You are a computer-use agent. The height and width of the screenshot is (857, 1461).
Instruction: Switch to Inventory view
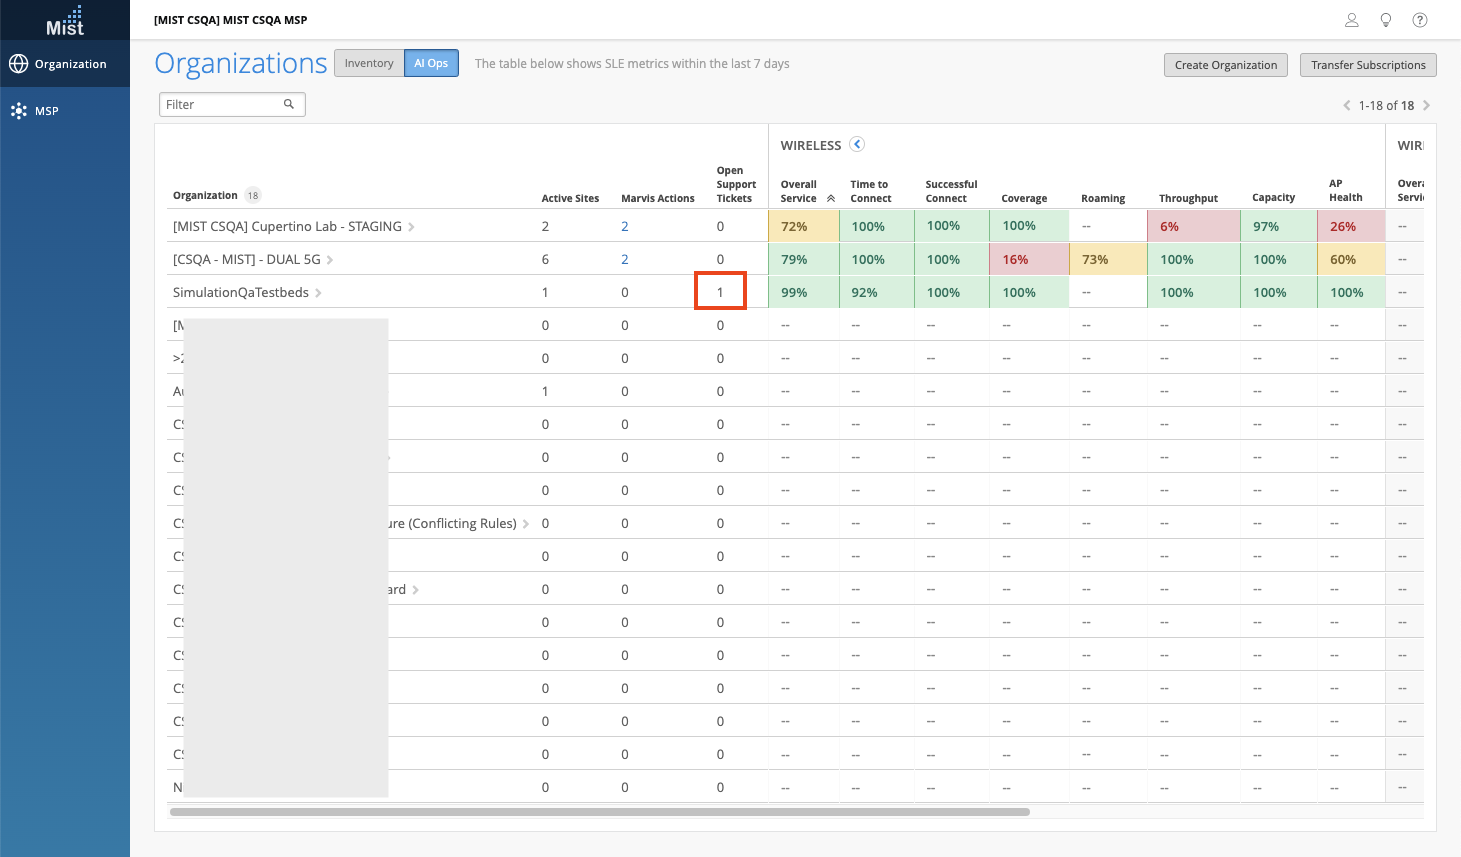(x=369, y=63)
